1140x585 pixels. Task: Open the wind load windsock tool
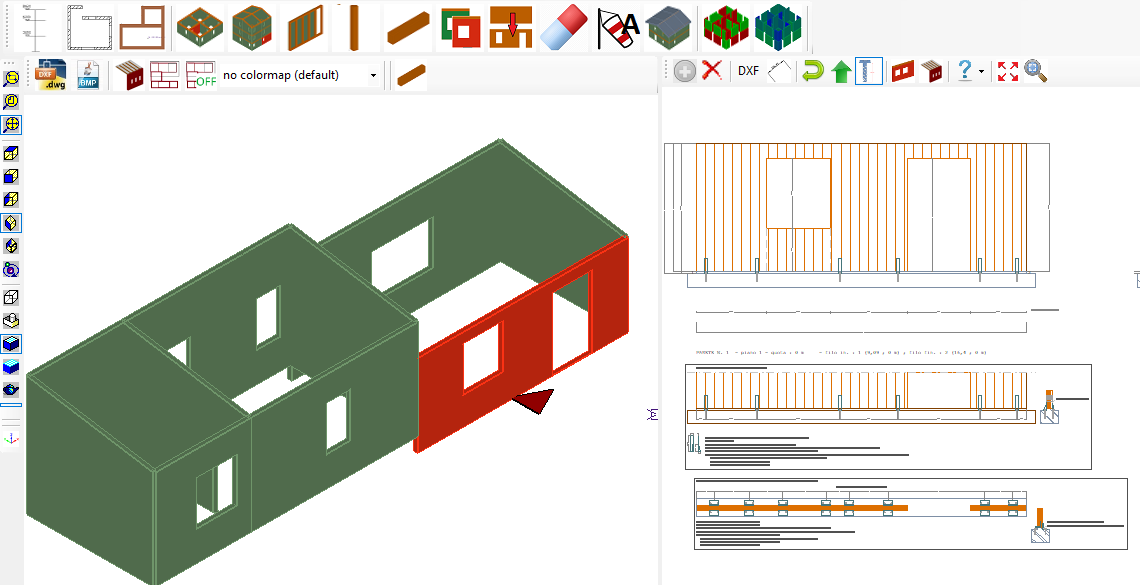point(618,28)
